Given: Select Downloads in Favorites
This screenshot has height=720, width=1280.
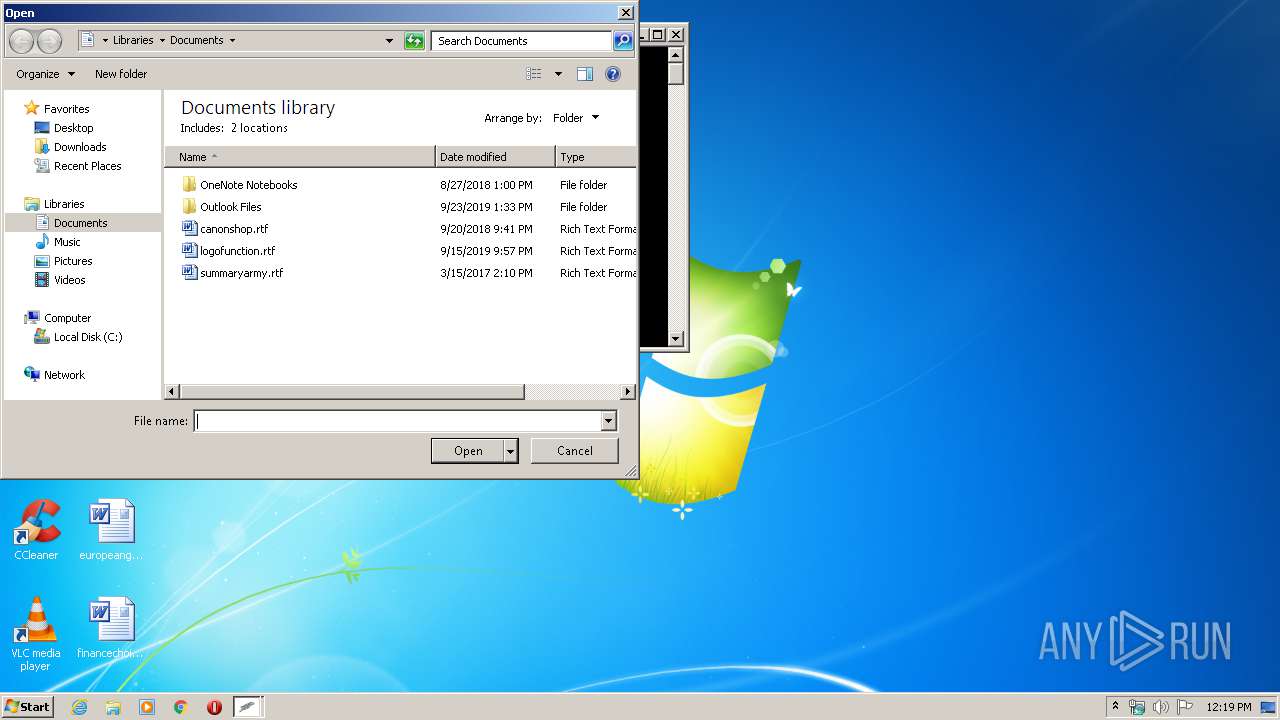Looking at the screenshot, I should [x=80, y=147].
